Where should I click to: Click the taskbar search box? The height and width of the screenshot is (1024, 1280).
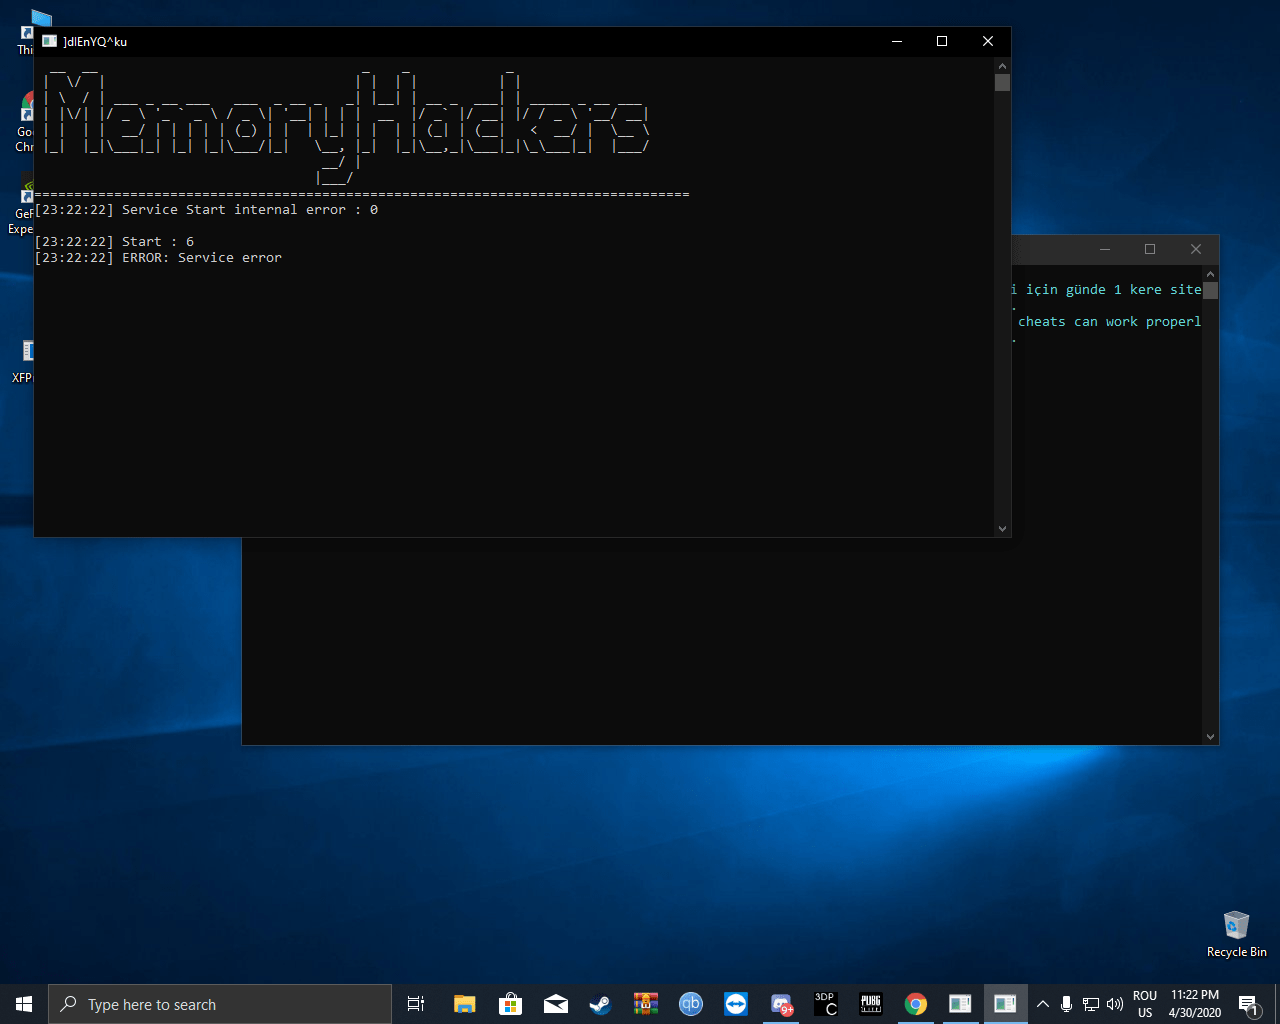(220, 1004)
